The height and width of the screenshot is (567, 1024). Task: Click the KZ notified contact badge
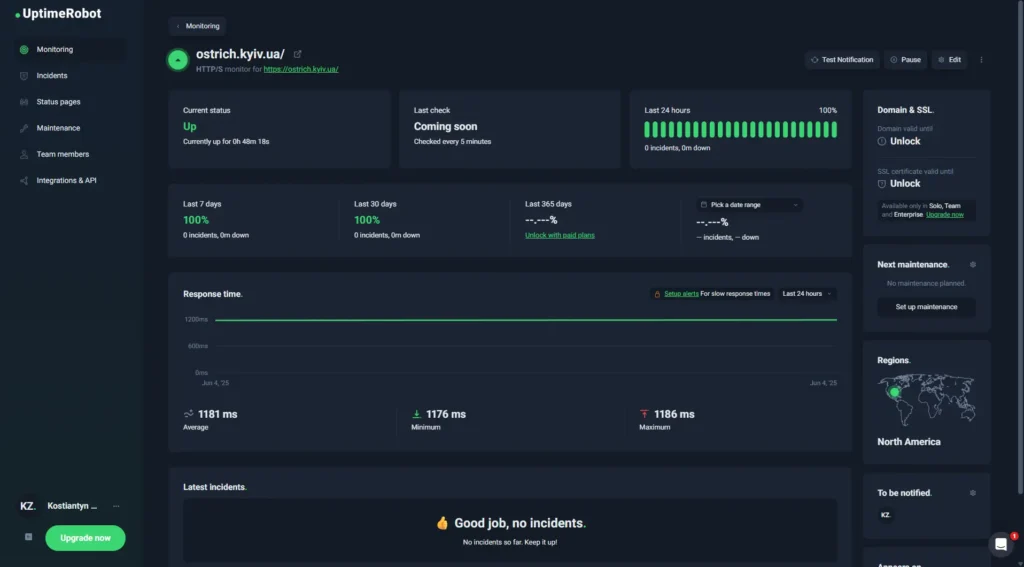point(886,515)
